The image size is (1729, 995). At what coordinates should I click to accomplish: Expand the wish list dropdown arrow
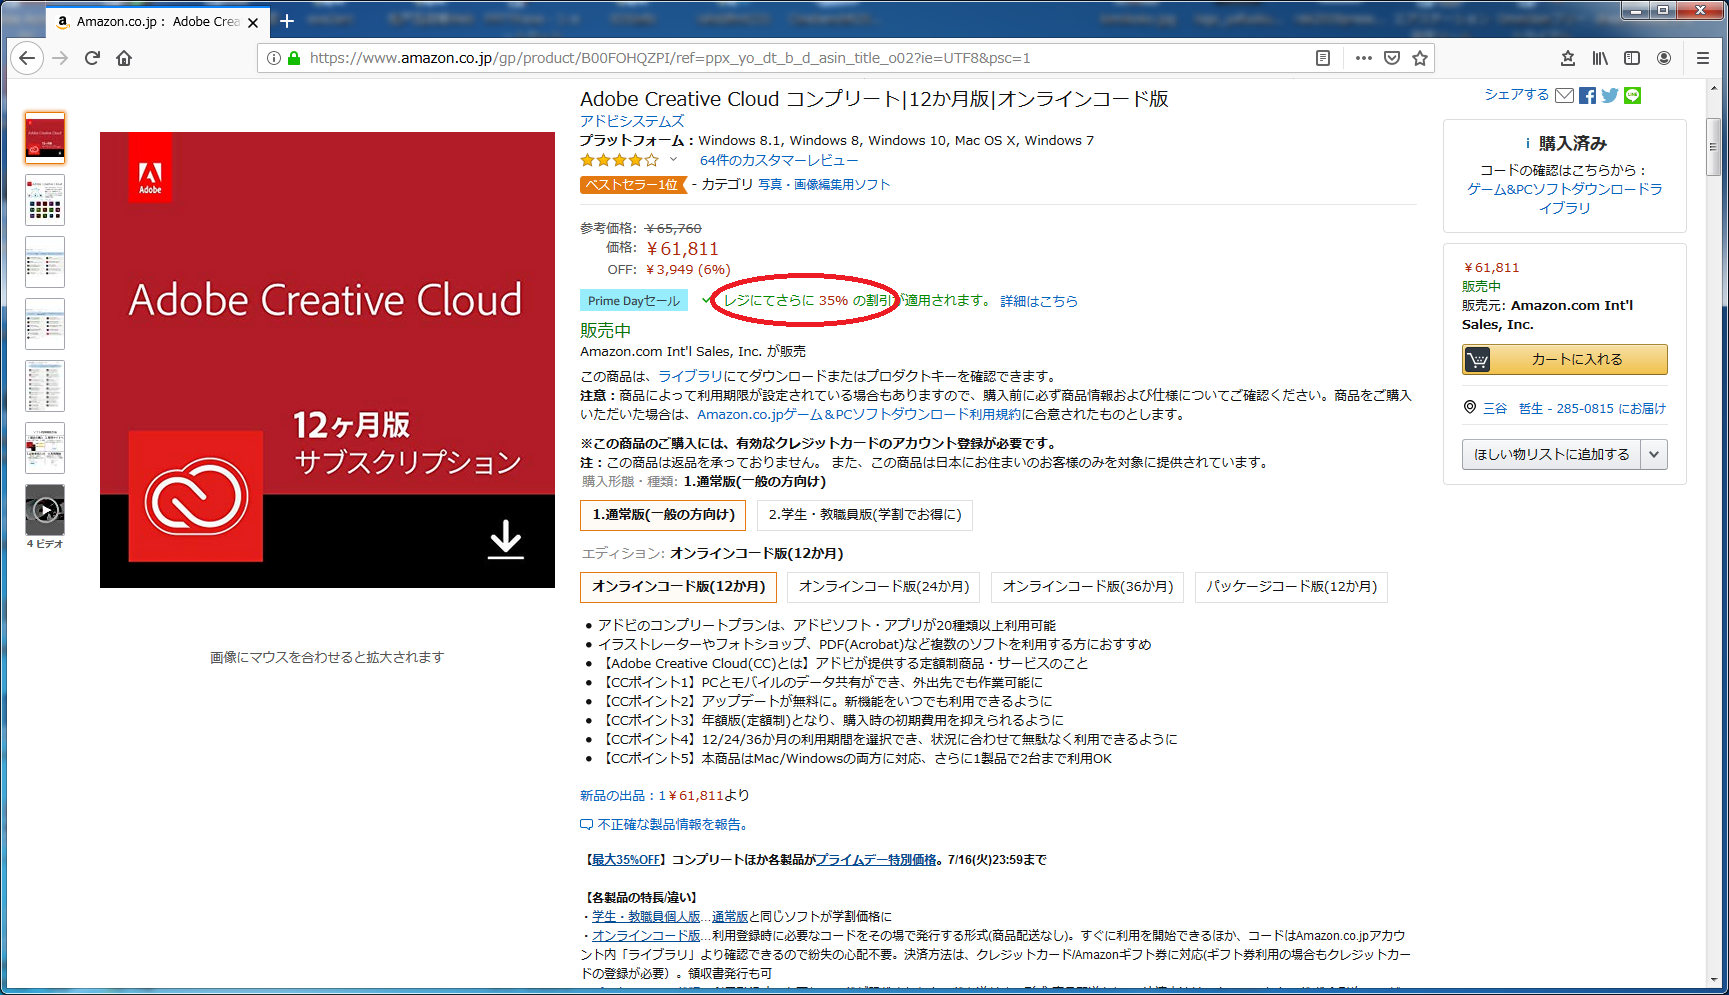[1654, 454]
